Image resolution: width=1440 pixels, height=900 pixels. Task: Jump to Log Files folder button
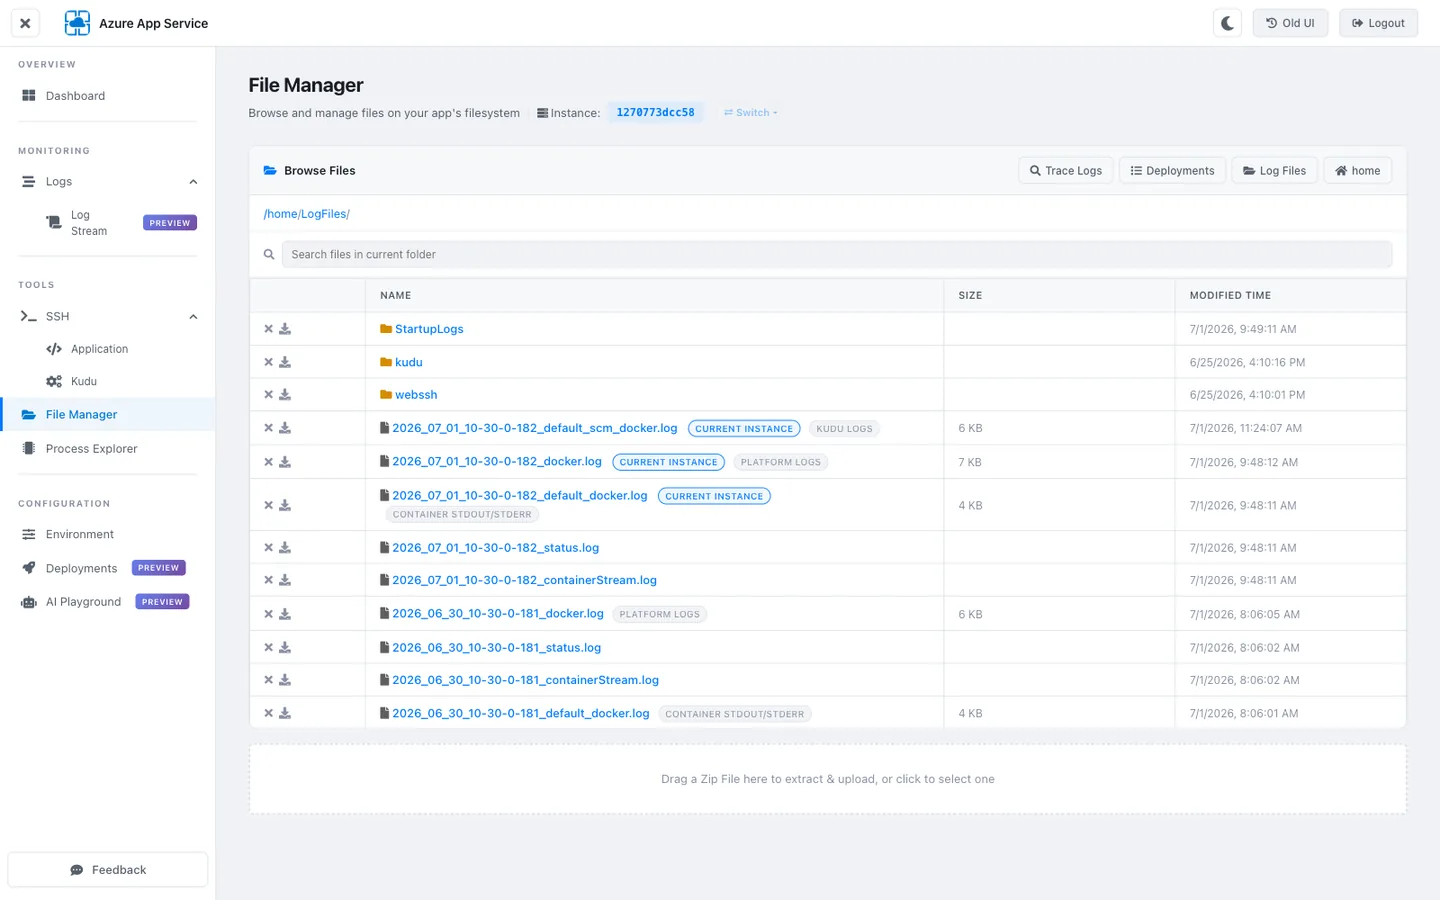point(1275,171)
